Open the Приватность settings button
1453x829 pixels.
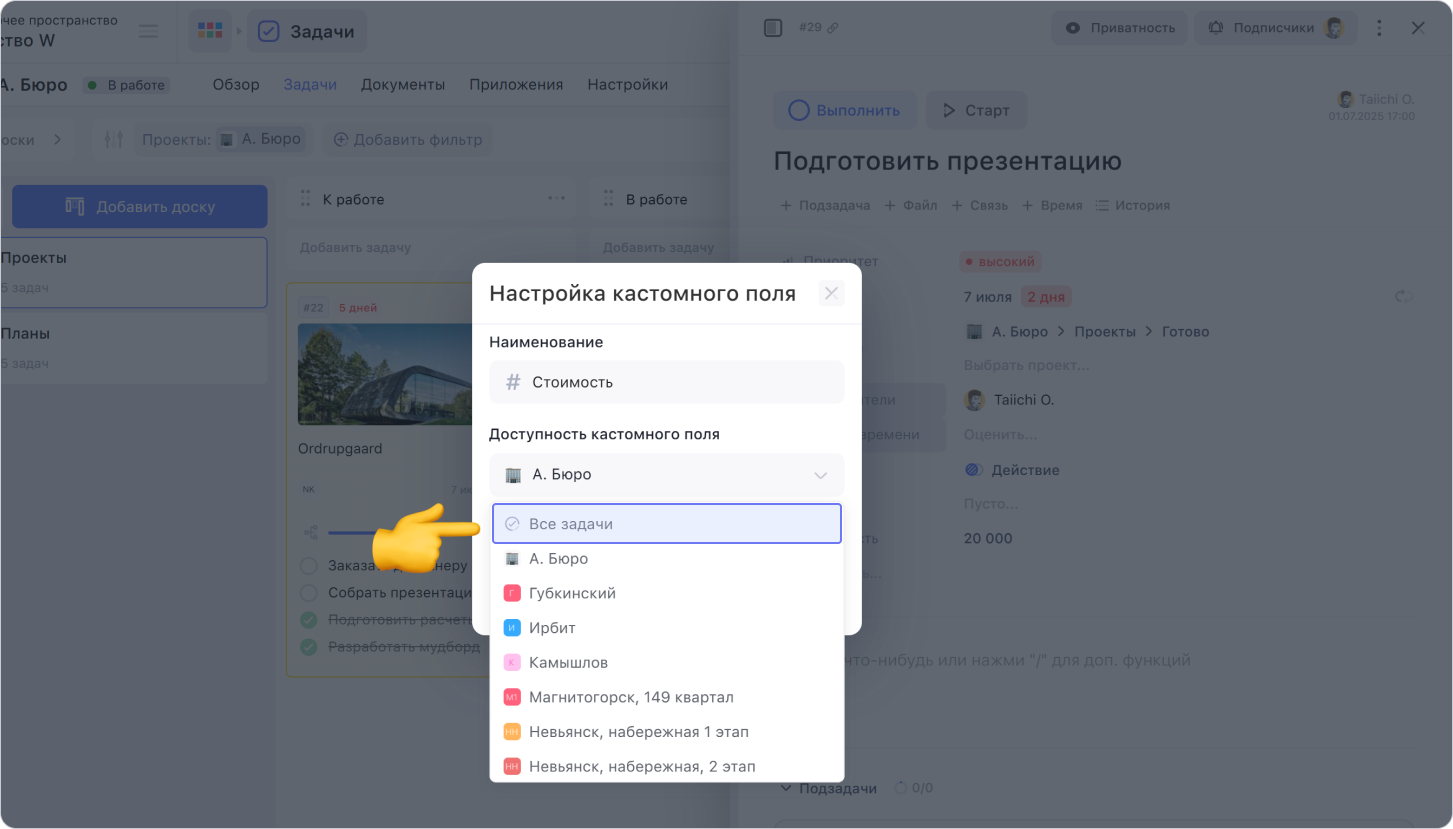tap(1120, 28)
